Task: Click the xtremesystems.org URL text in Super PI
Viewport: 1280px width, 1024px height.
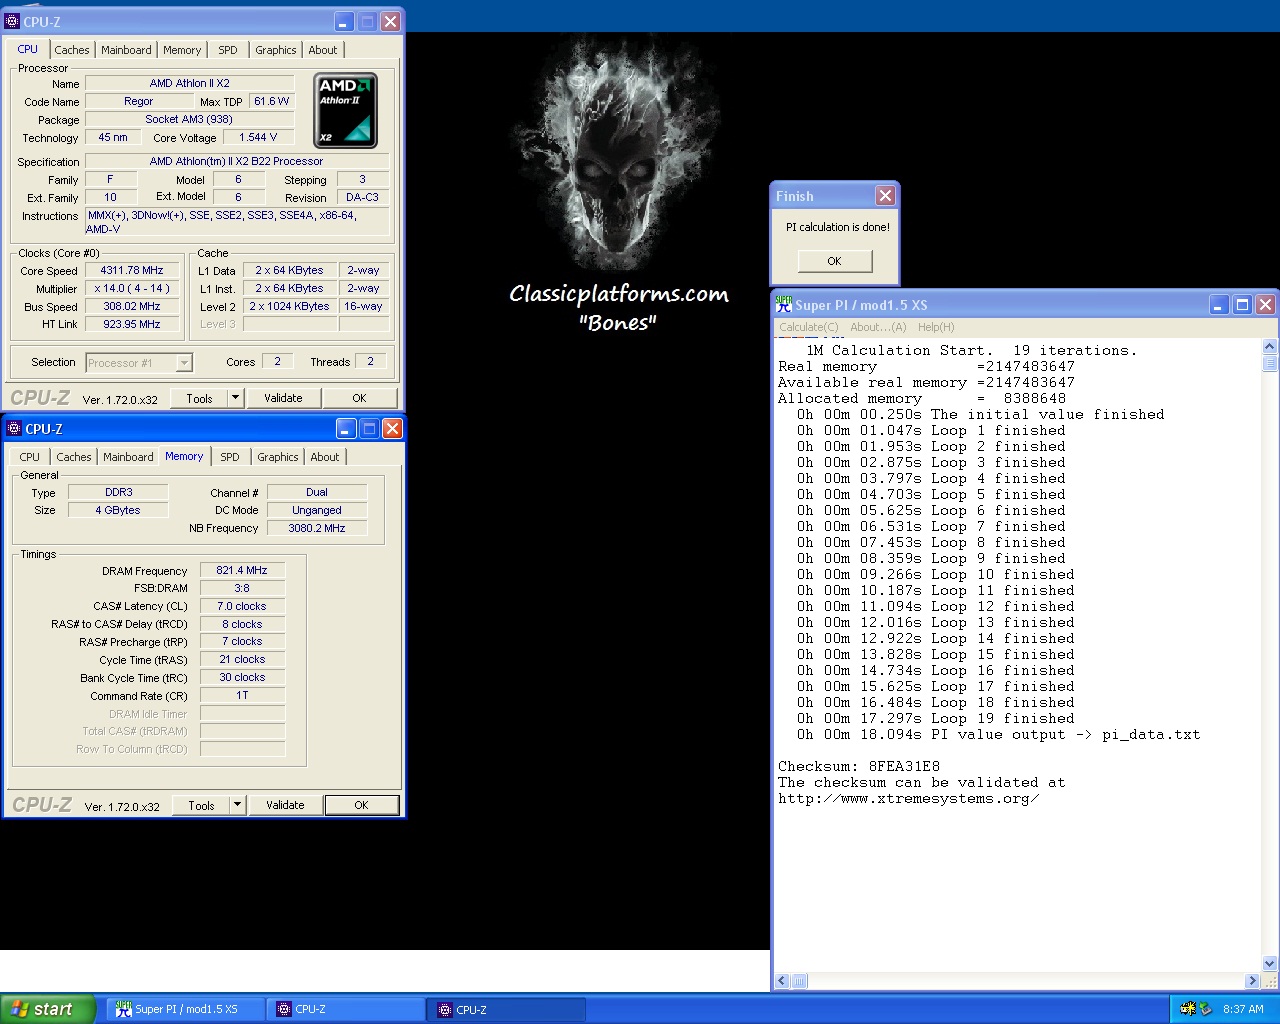Action: tap(909, 798)
